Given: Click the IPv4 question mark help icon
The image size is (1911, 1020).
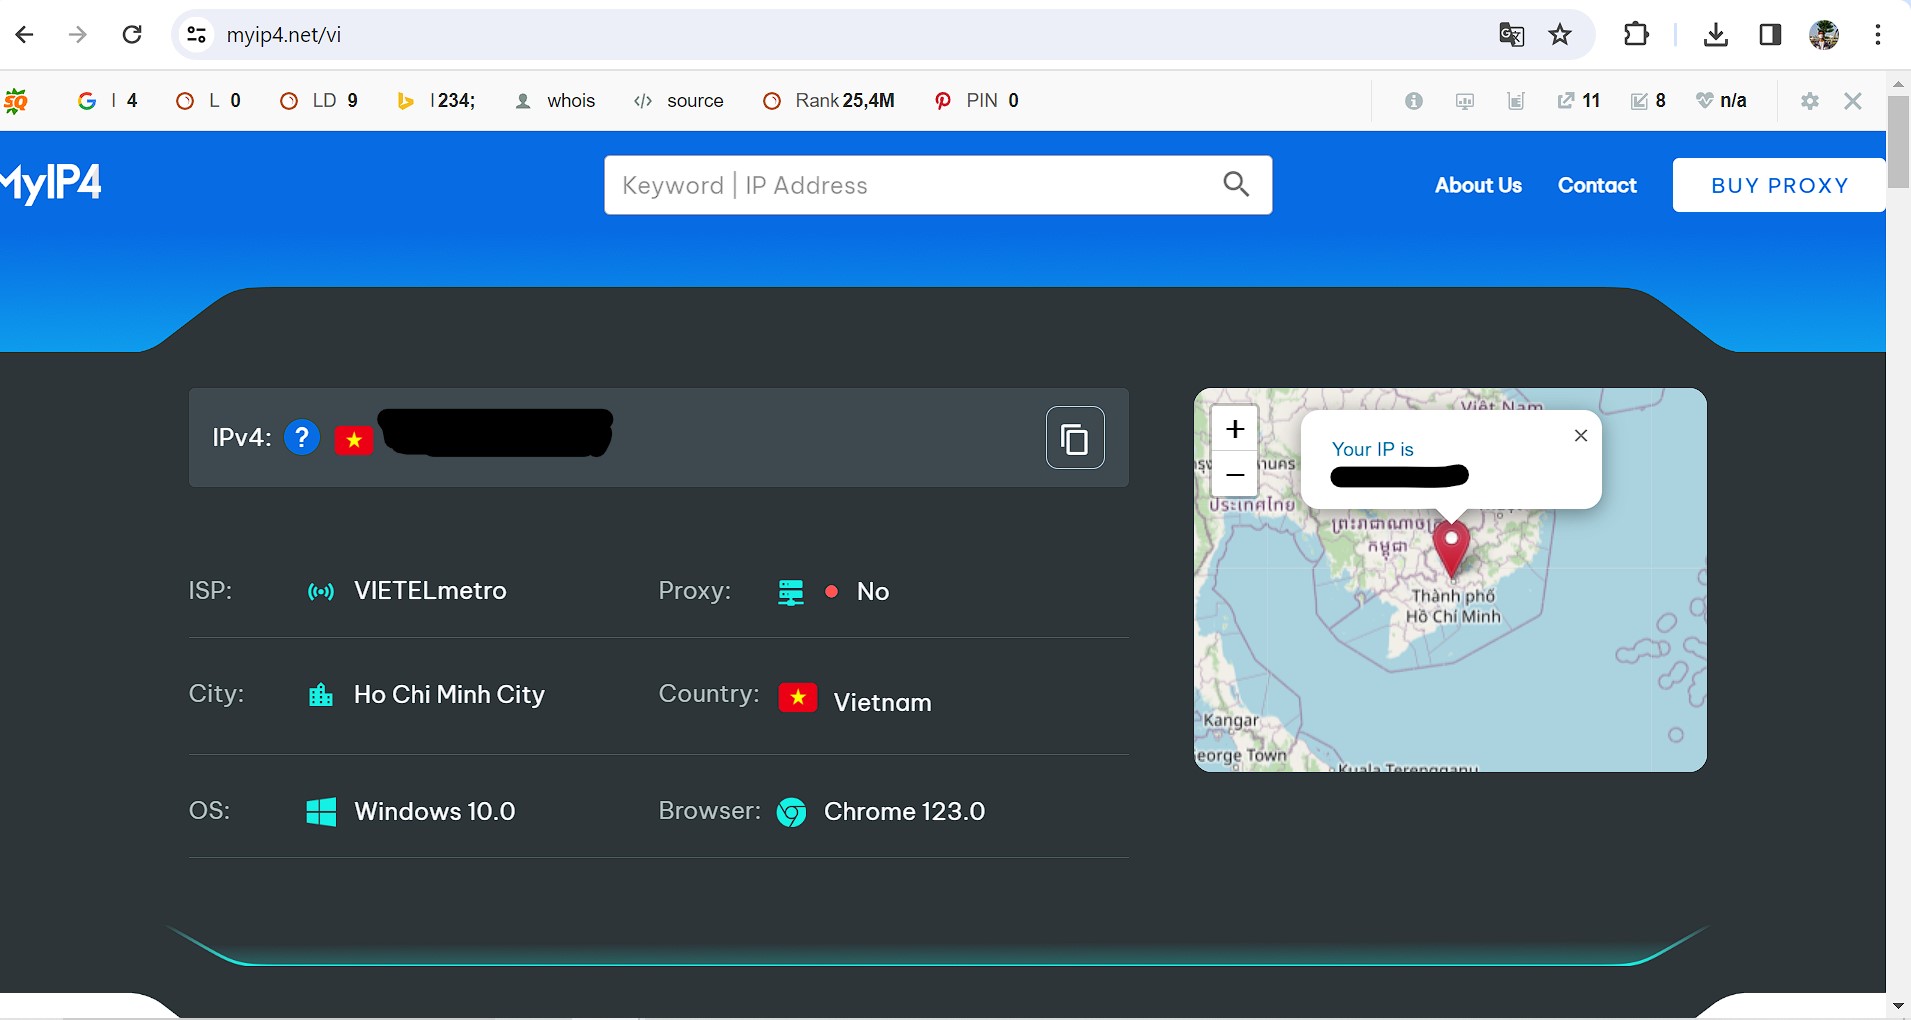Looking at the screenshot, I should point(302,437).
